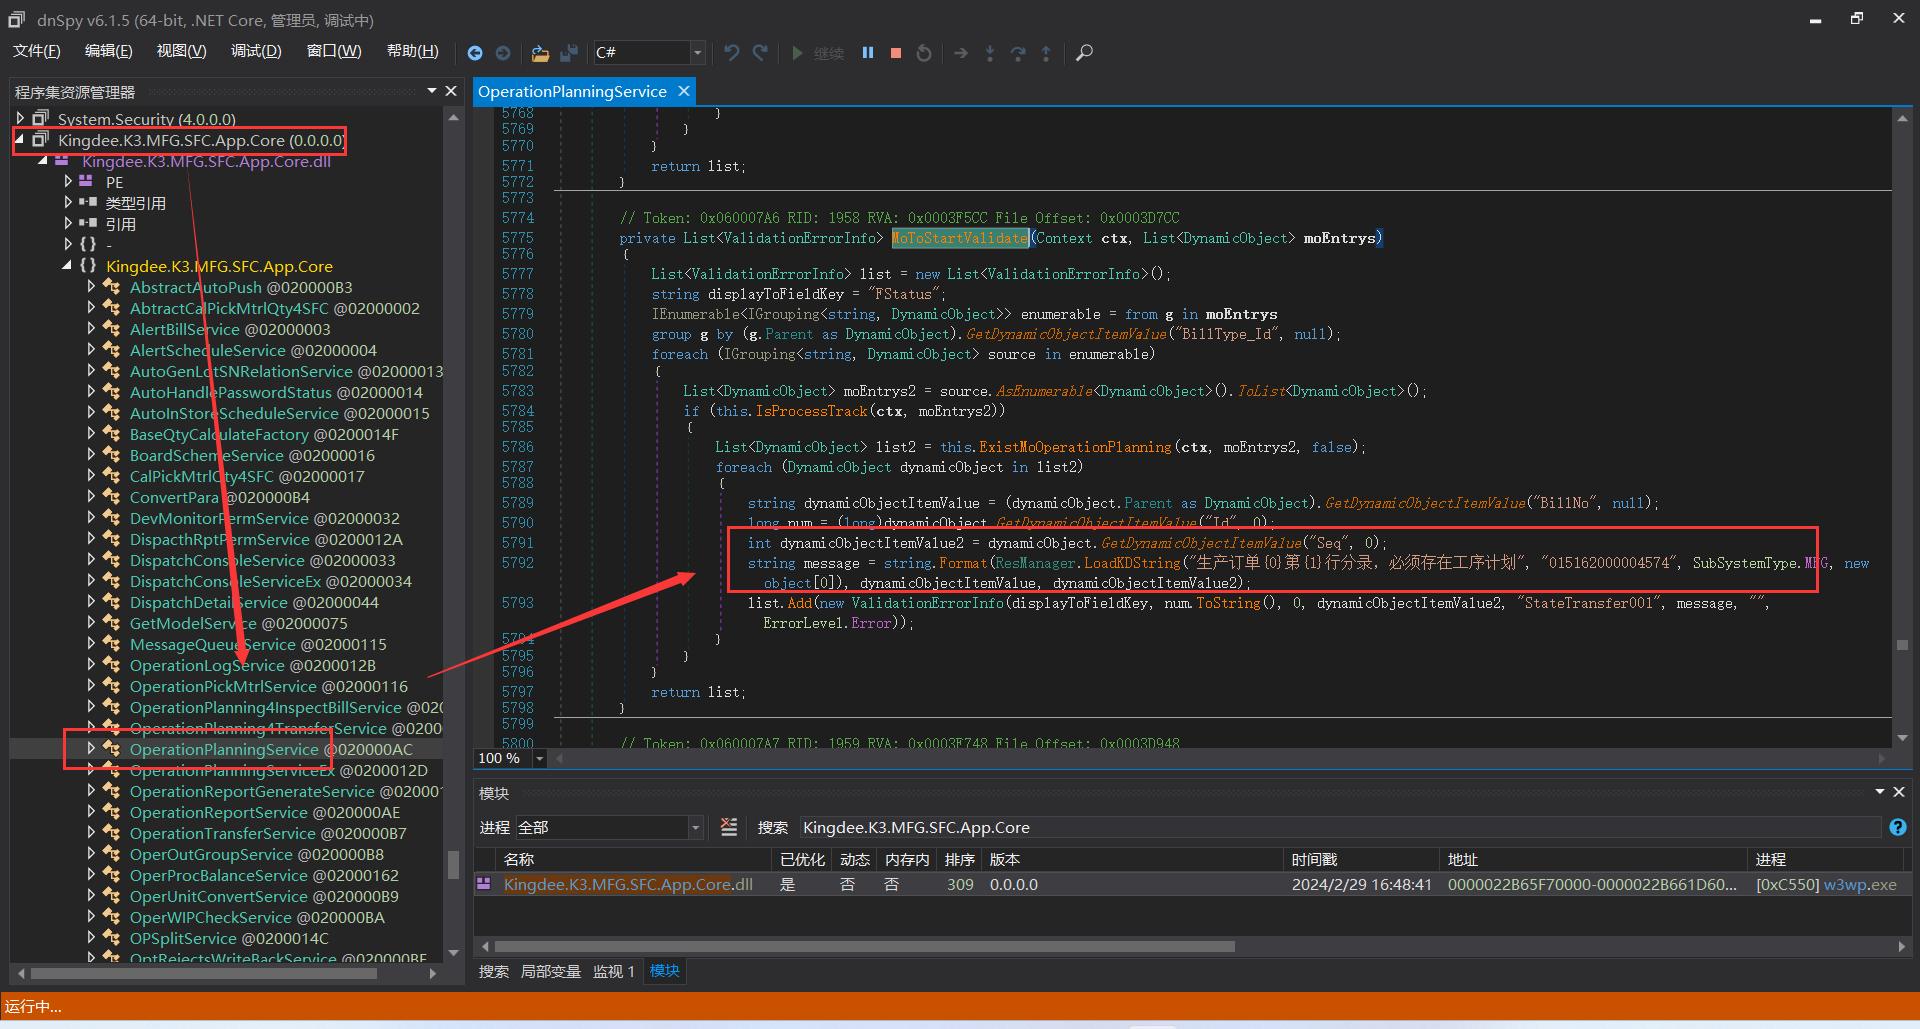
Task: Click the reset search settings icon
Action: coord(729,827)
